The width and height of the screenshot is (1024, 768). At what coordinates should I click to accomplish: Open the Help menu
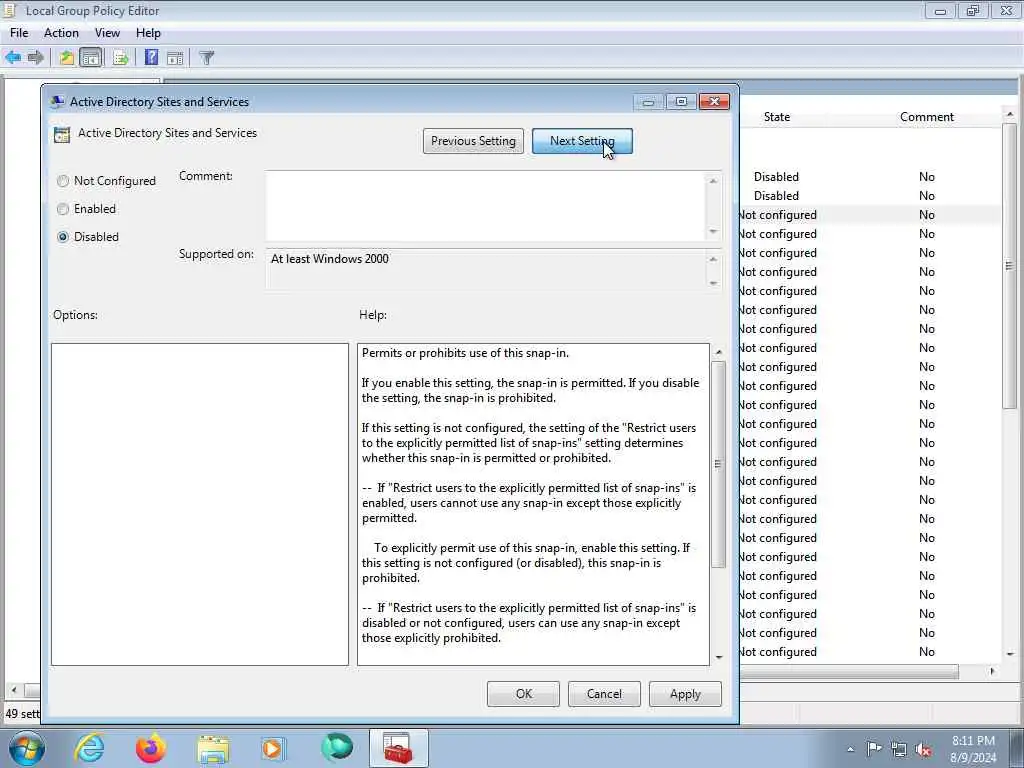point(148,33)
